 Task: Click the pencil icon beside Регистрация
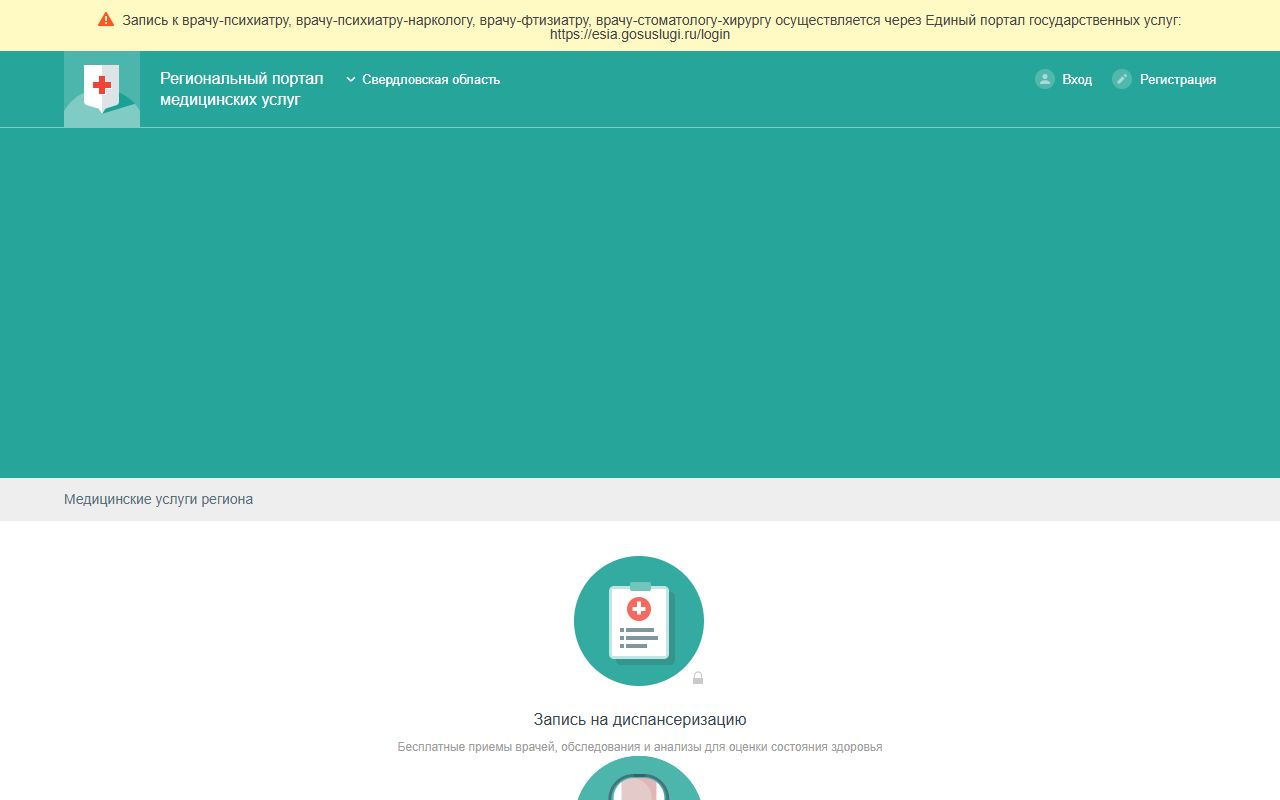click(x=1122, y=79)
